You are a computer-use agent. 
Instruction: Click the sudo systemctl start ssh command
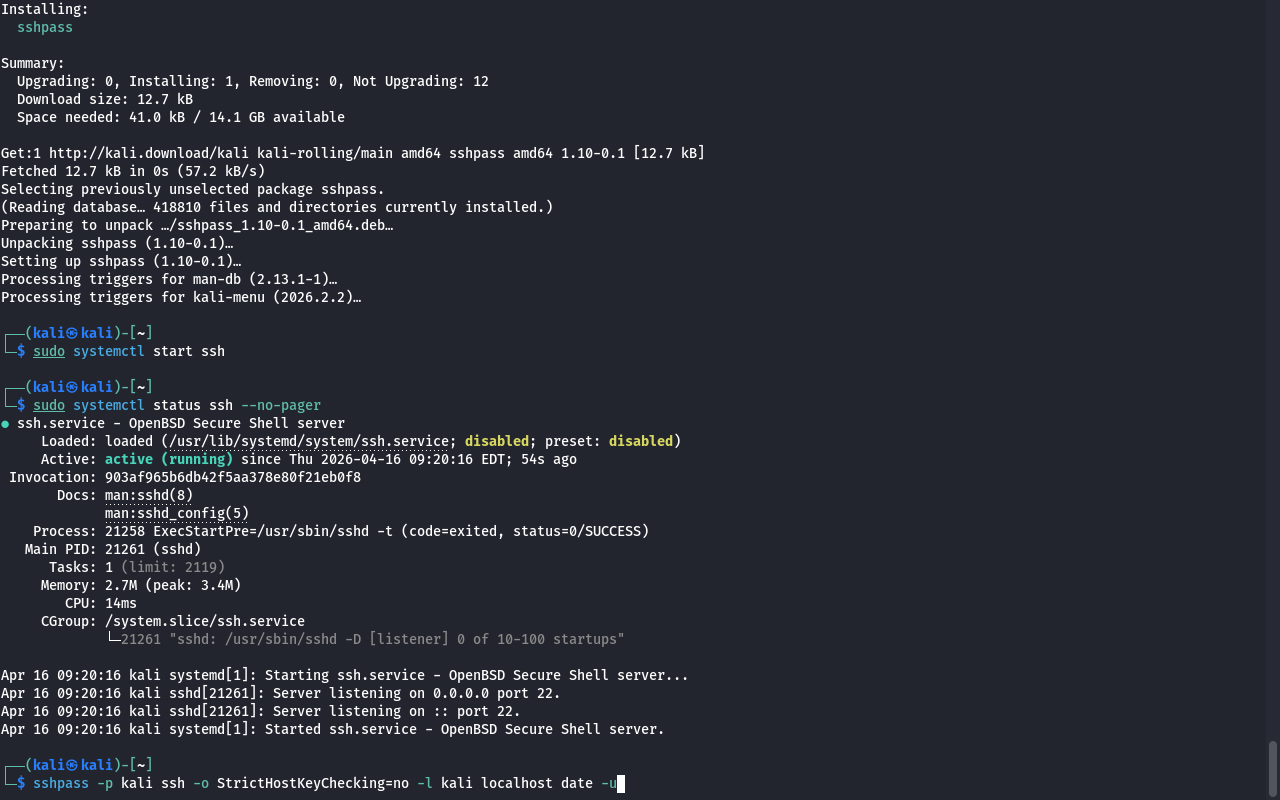click(x=129, y=351)
